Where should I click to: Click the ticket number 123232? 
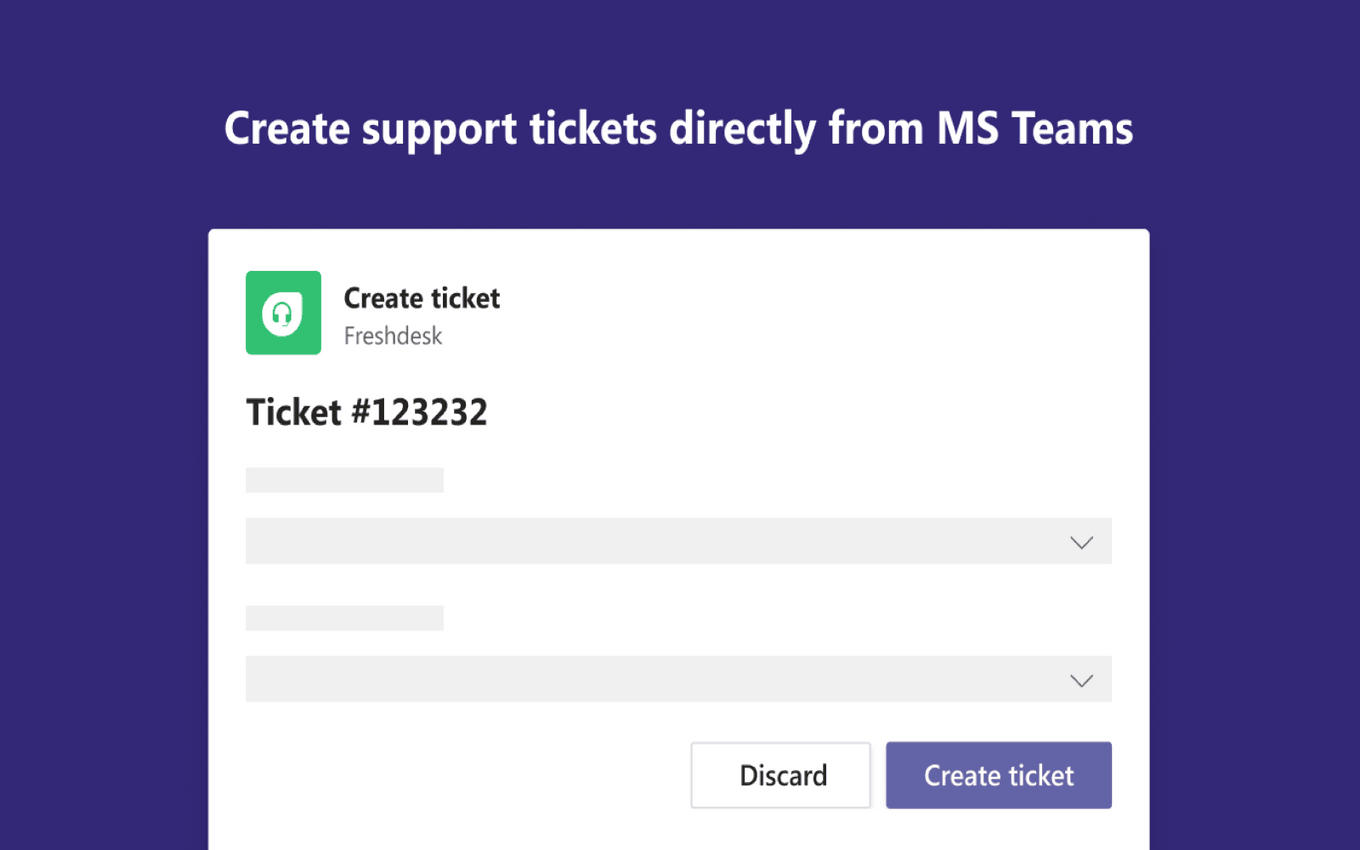pos(429,412)
